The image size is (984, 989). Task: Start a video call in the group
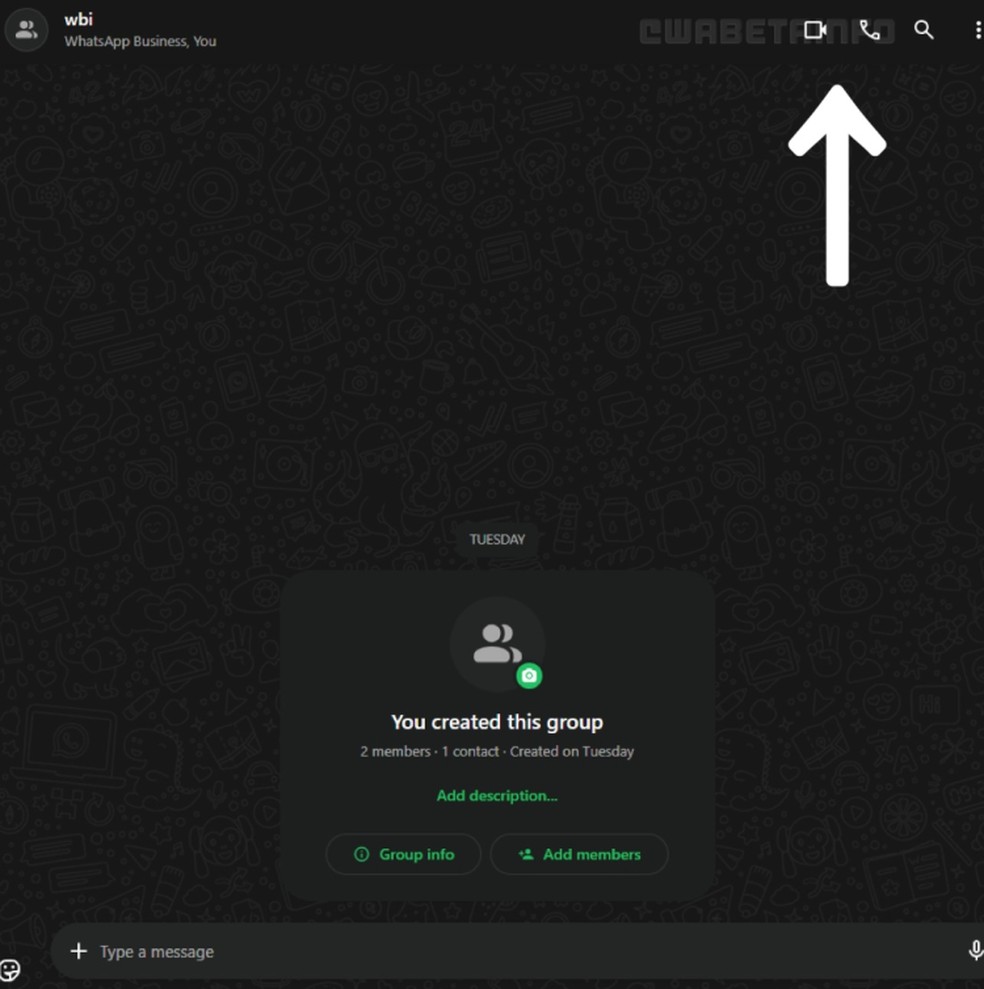[816, 29]
